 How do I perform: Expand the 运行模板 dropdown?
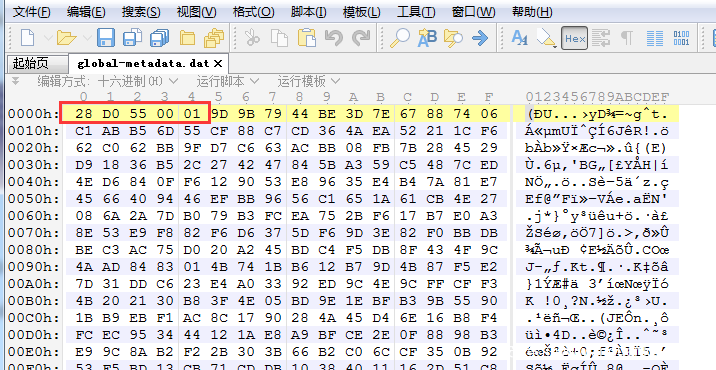point(309,82)
